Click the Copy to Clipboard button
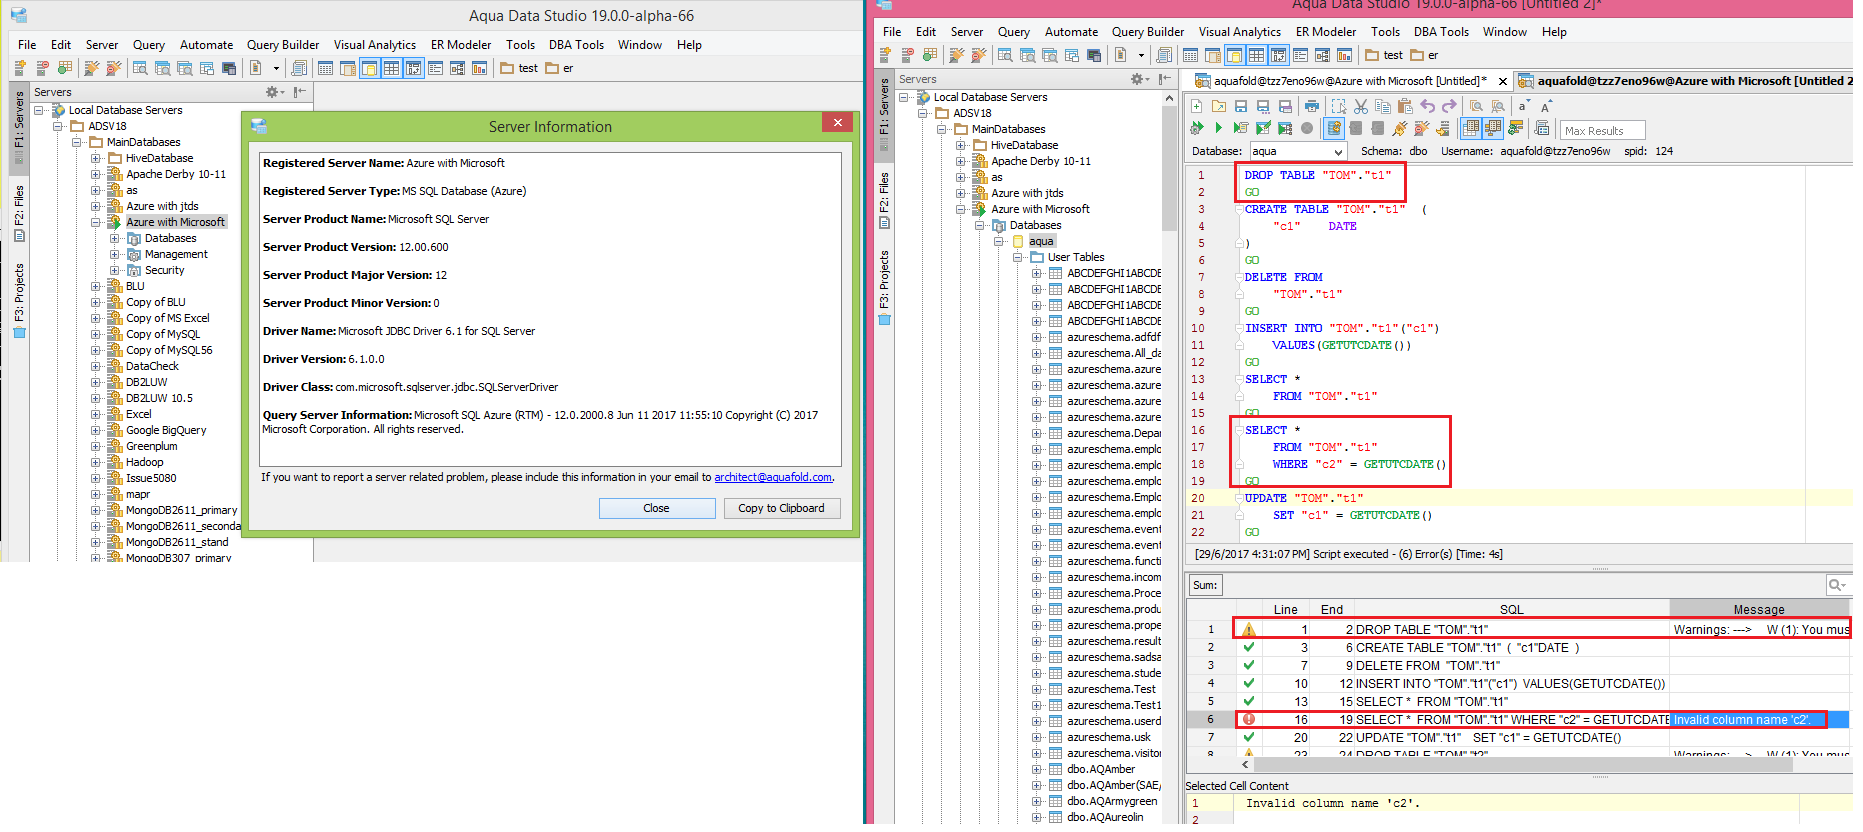Viewport: 1863px width, 832px height. [781, 508]
